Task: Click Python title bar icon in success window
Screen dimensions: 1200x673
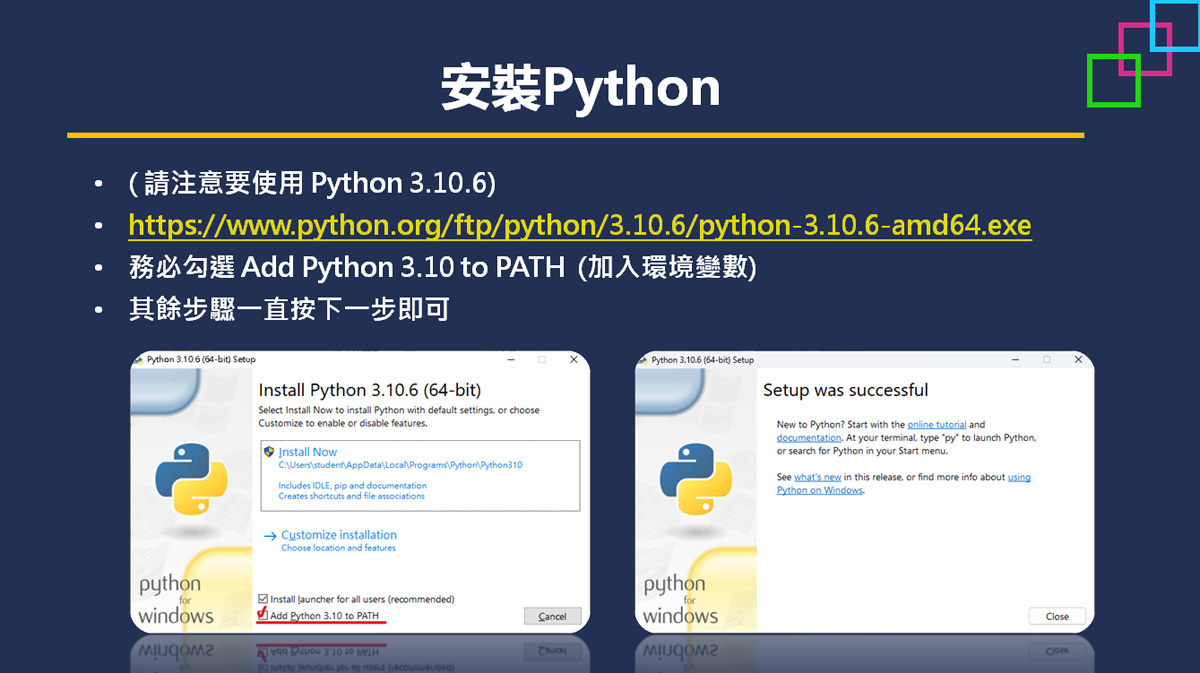Action: pos(643,359)
